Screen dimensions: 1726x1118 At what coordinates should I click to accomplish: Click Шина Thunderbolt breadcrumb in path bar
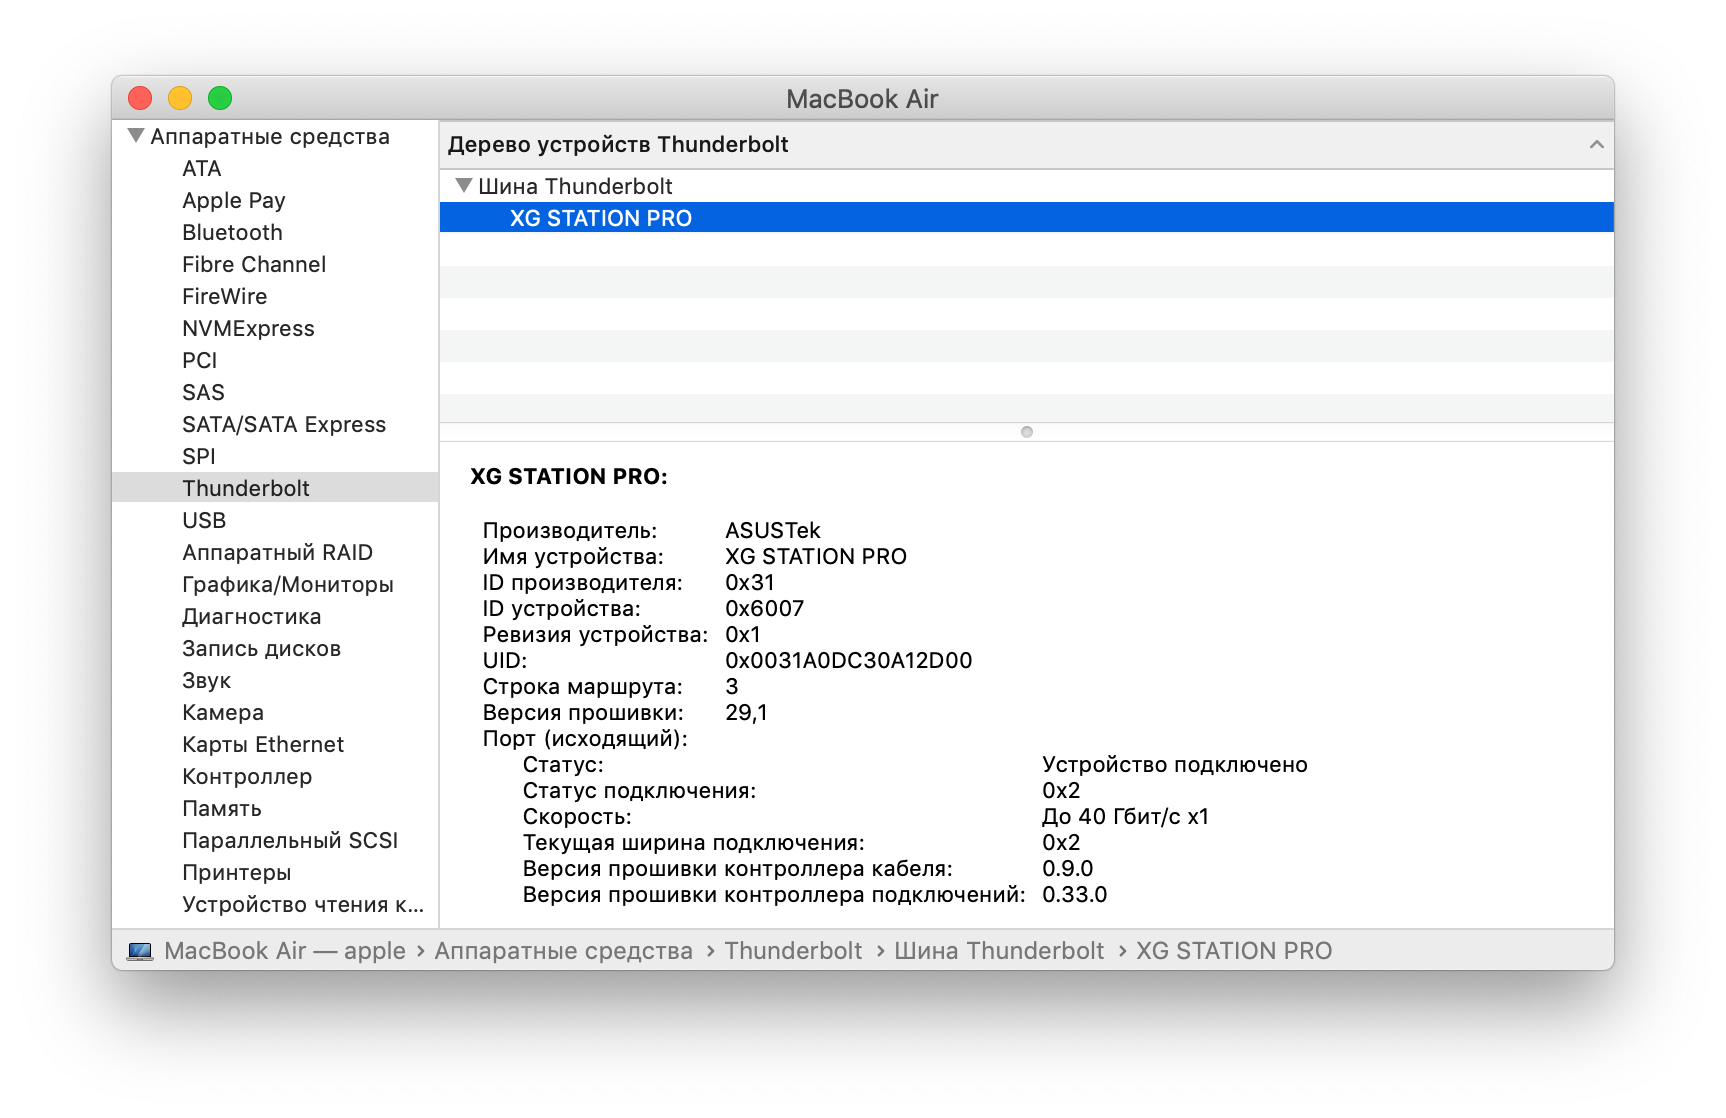tap(999, 951)
